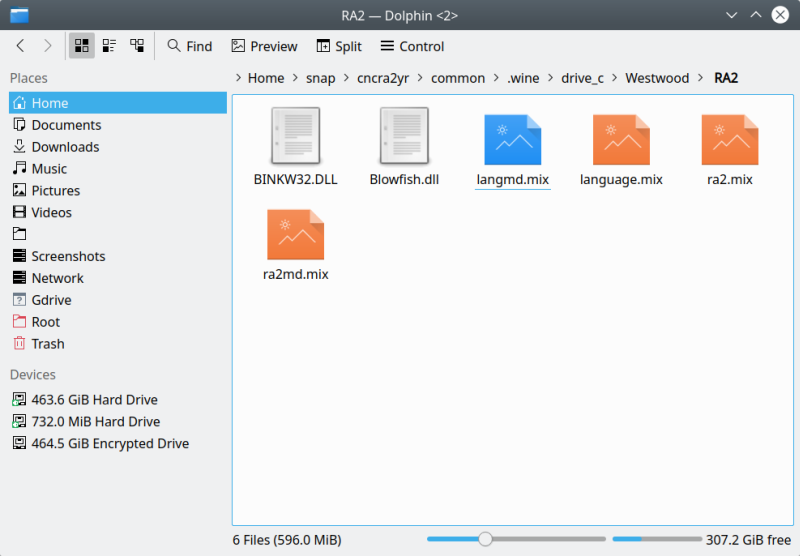800x556 pixels.
Task: Select the ra2md.mix file icon
Action: (x=295, y=235)
